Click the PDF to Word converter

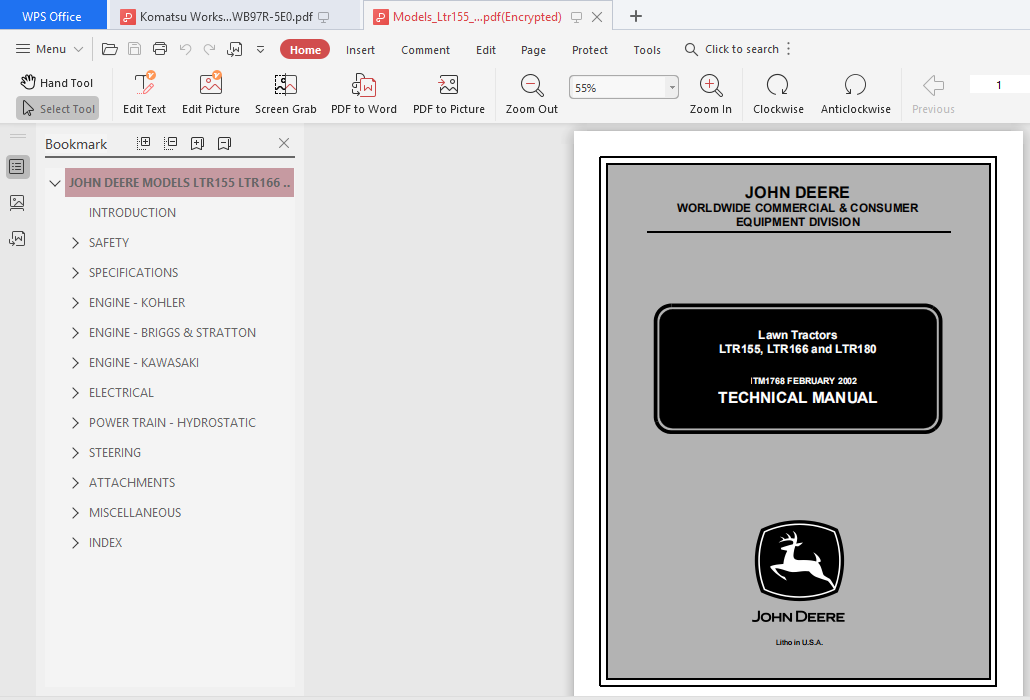(364, 93)
